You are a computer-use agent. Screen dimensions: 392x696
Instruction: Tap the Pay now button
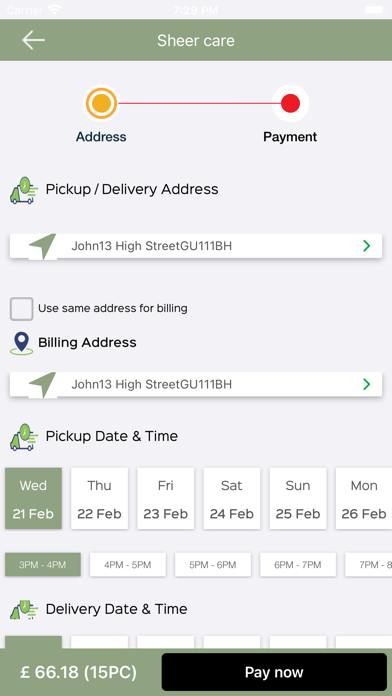point(274,672)
